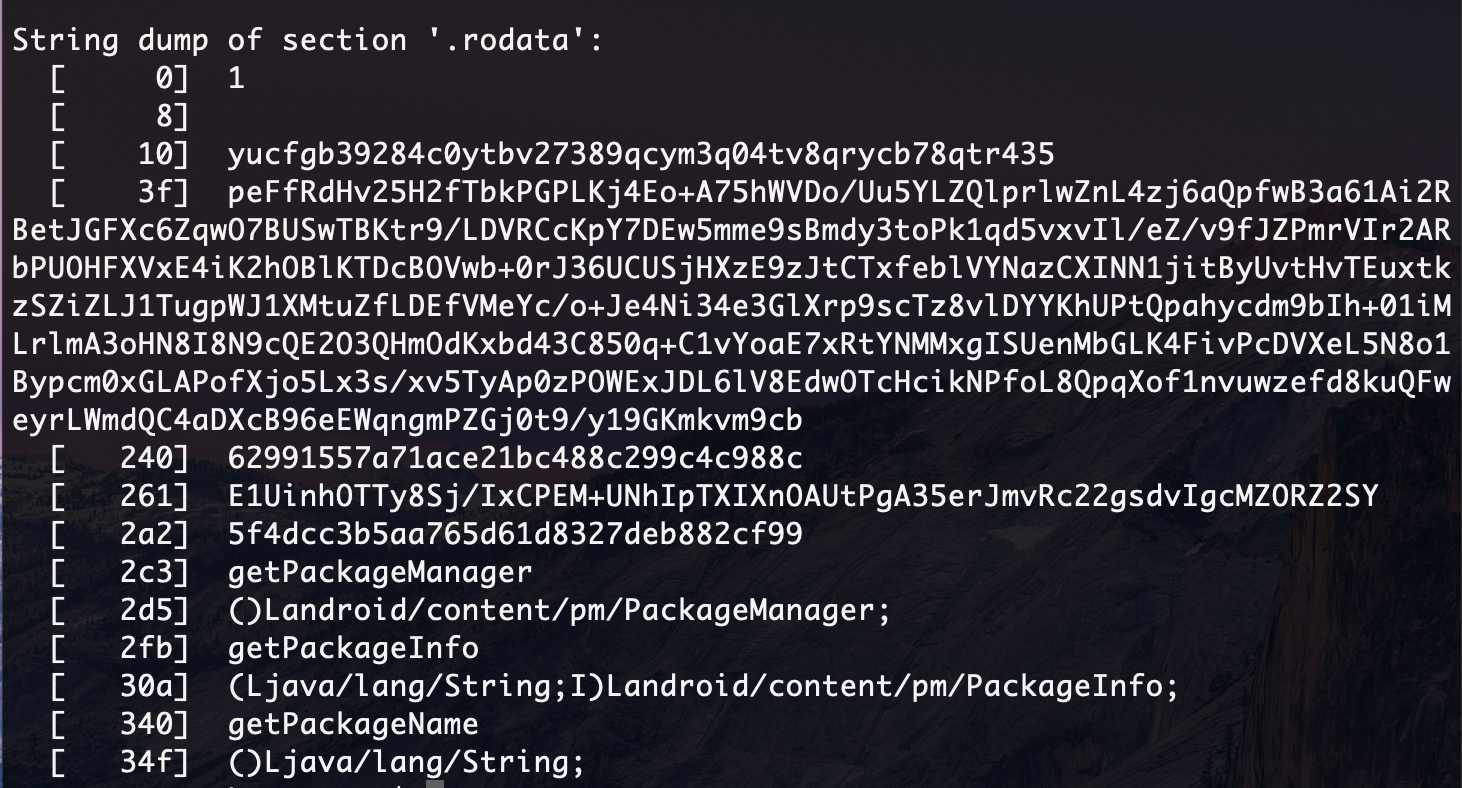This screenshot has width=1462, height=788.
Task: Click the line starting with LrlmA3oHN8I8N9
Action: click(x=731, y=345)
